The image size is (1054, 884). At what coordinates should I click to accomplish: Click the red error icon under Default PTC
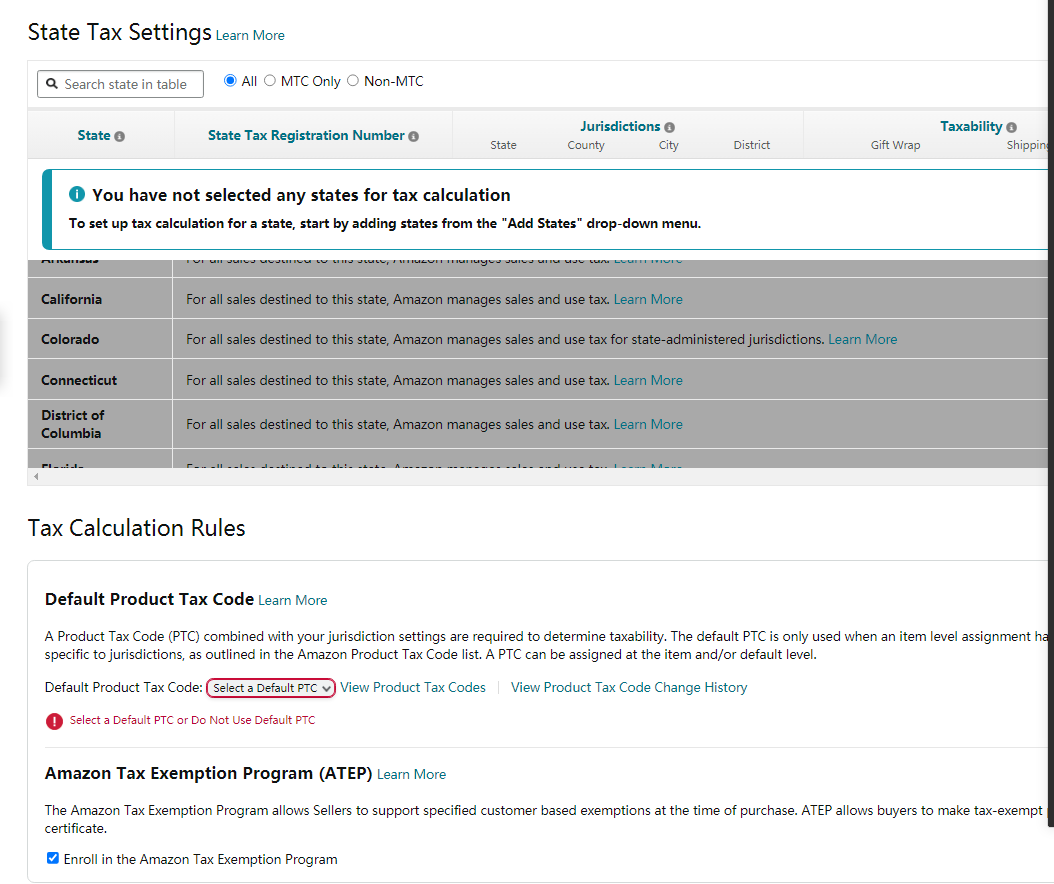[54, 721]
